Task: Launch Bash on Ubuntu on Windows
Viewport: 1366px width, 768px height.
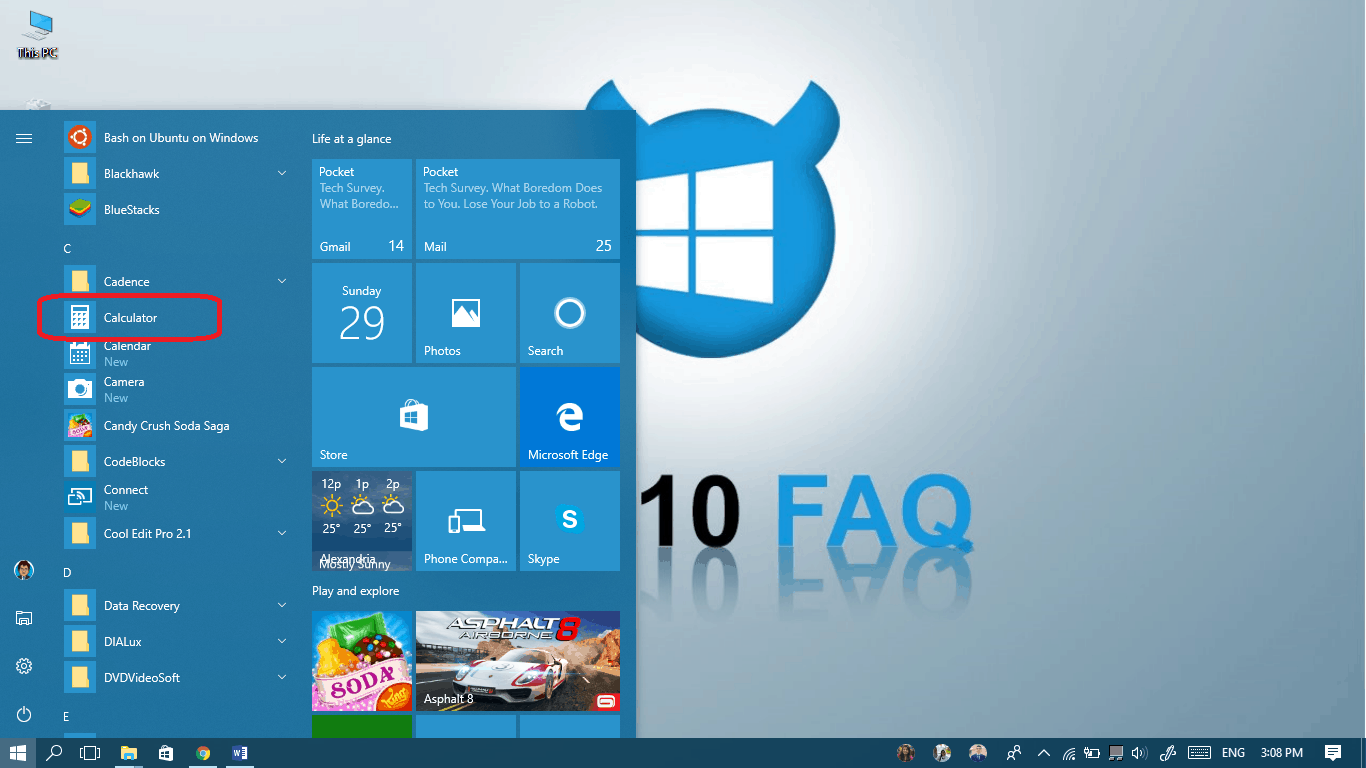Action: (180, 138)
